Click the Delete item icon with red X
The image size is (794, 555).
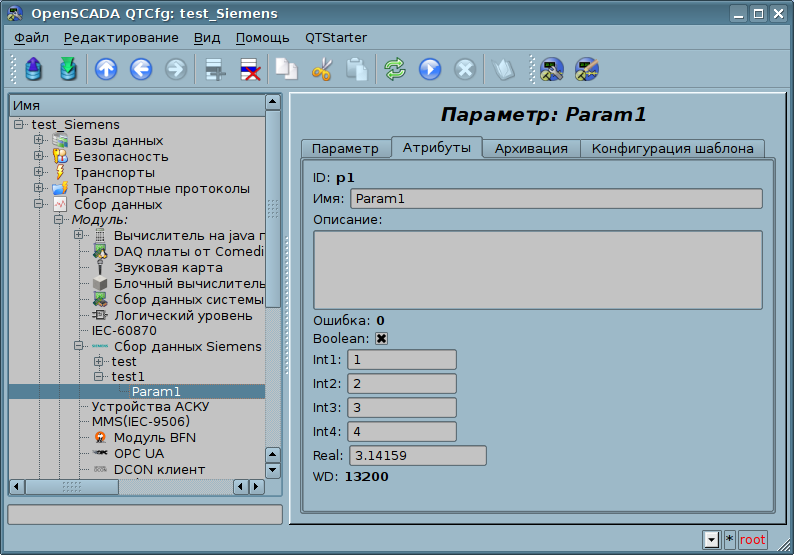click(x=249, y=69)
